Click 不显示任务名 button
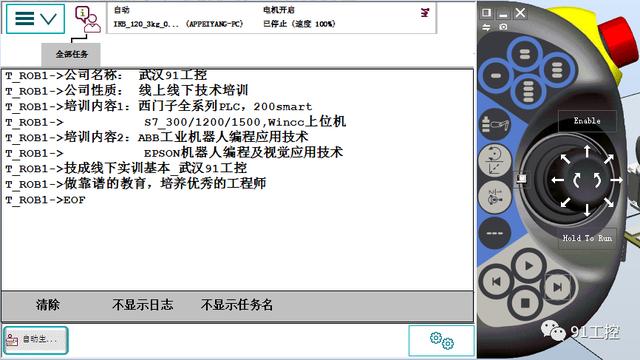 [237, 304]
